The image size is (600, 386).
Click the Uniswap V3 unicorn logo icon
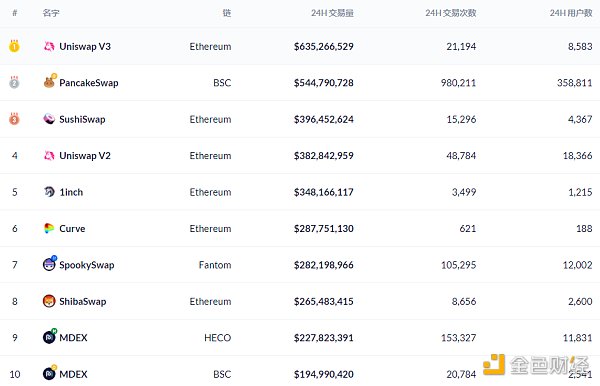(49, 46)
